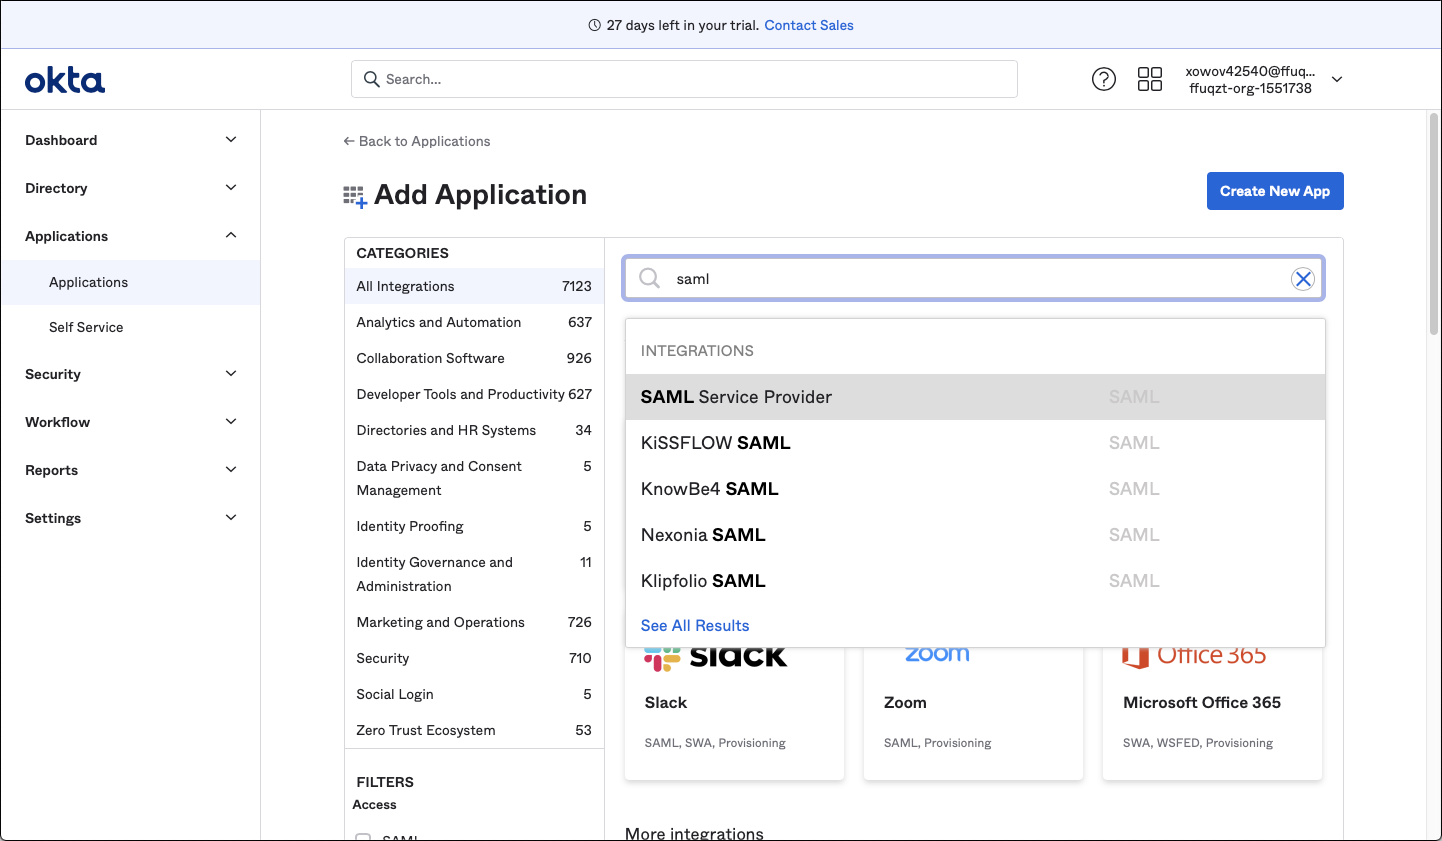Expand the Directory sidebar section
This screenshot has width=1442, height=841.
point(231,188)
